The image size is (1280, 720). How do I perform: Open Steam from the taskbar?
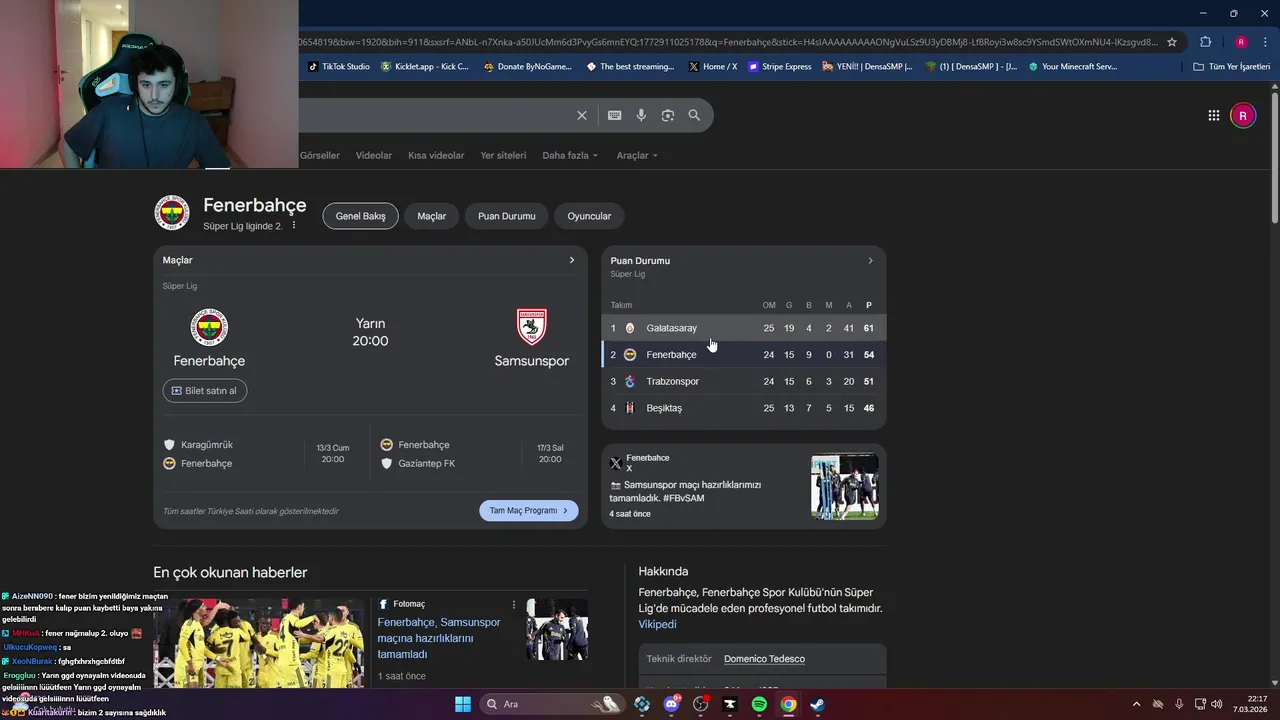[817, 704]
